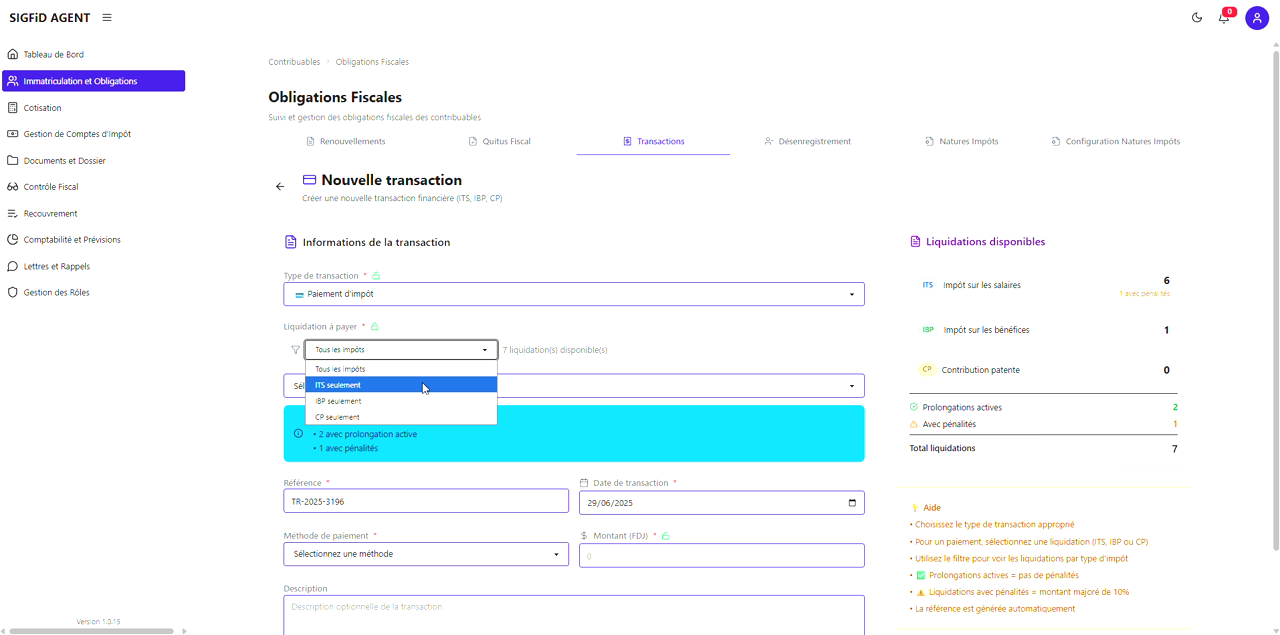The height and width of the screenshot is (635, 1280).
Task: Click the Contribuables breadcrumb link
Action: (294, 62)
